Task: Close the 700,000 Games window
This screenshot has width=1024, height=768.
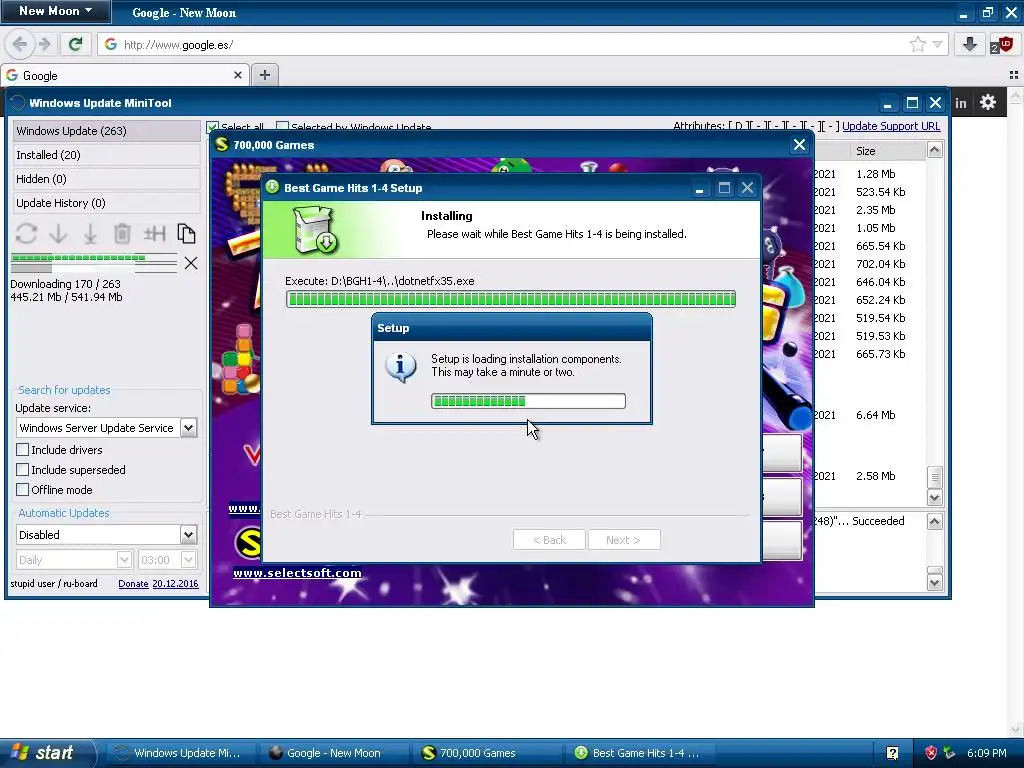Action: [799, 145]
